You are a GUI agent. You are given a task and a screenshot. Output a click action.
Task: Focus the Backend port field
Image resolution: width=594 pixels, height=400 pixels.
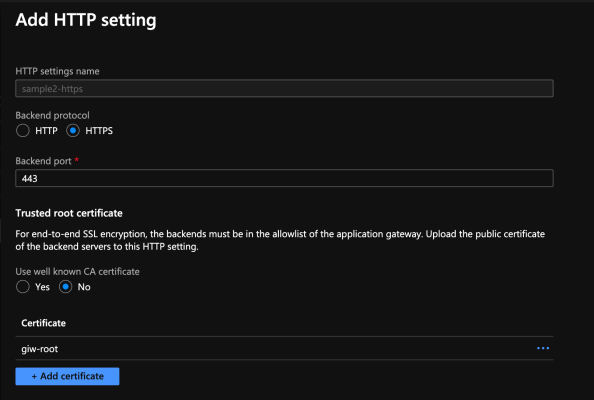click(x=284, y=178)
